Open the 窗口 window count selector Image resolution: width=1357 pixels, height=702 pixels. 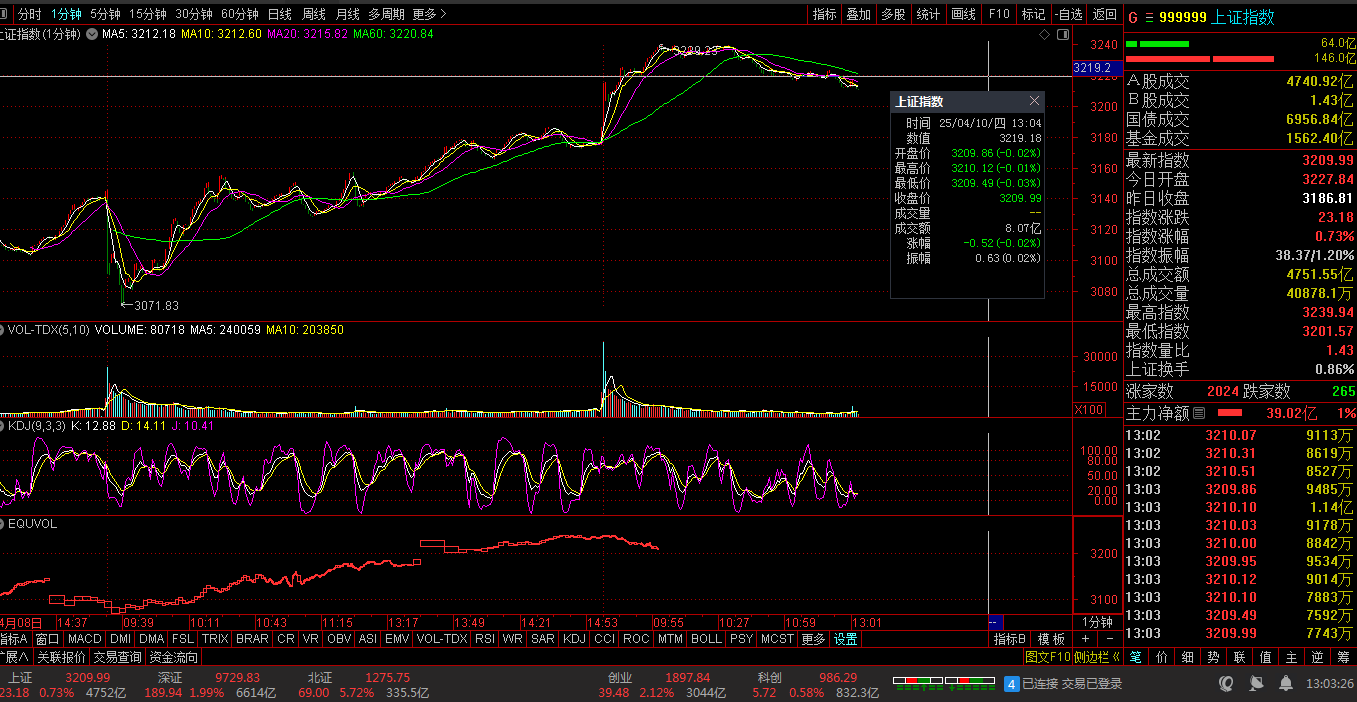click(47, 639)
